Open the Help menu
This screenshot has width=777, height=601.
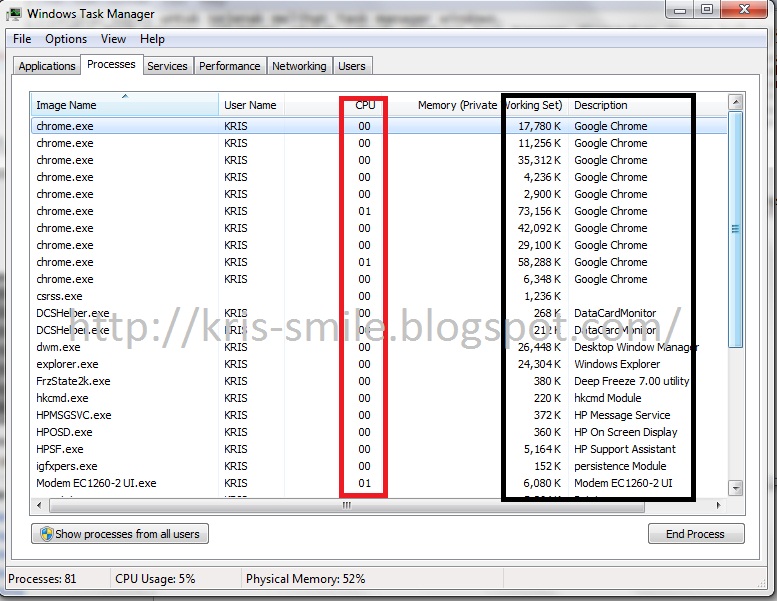tap(152, 39)
